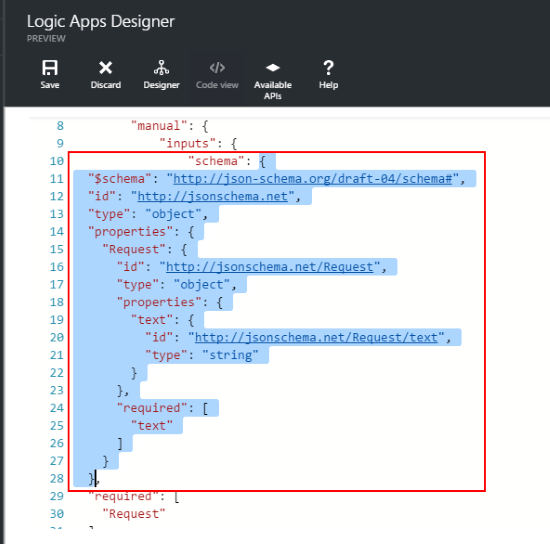
Task: Click the "required" key on line 29
Action: [123, 496]
